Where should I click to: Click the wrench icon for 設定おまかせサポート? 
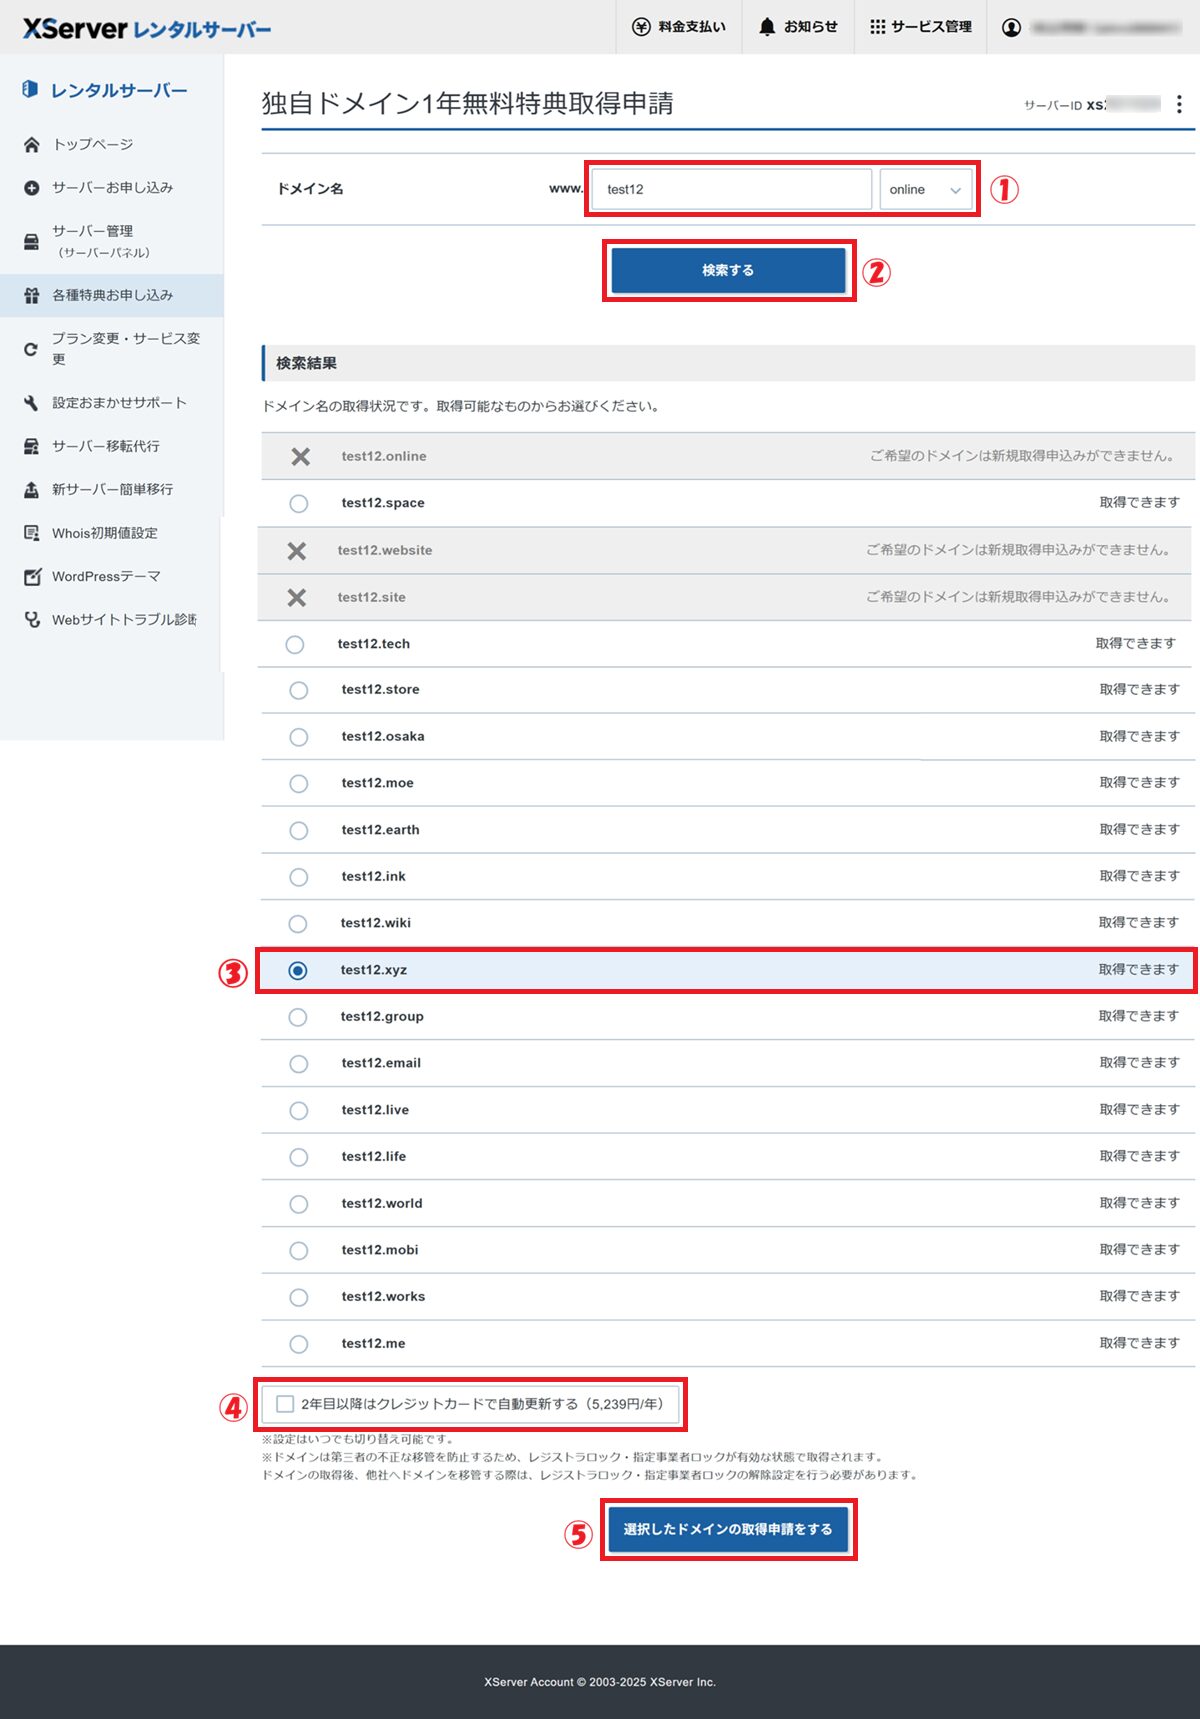(x=32, y=403)
